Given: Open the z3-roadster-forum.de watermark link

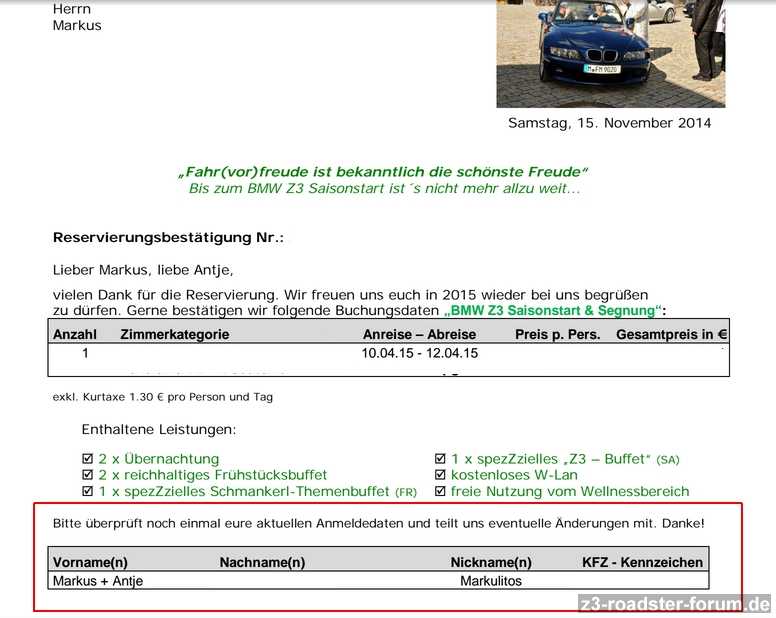Looking at the screenshot, I should pyautogui.click(x=675, y=604).
